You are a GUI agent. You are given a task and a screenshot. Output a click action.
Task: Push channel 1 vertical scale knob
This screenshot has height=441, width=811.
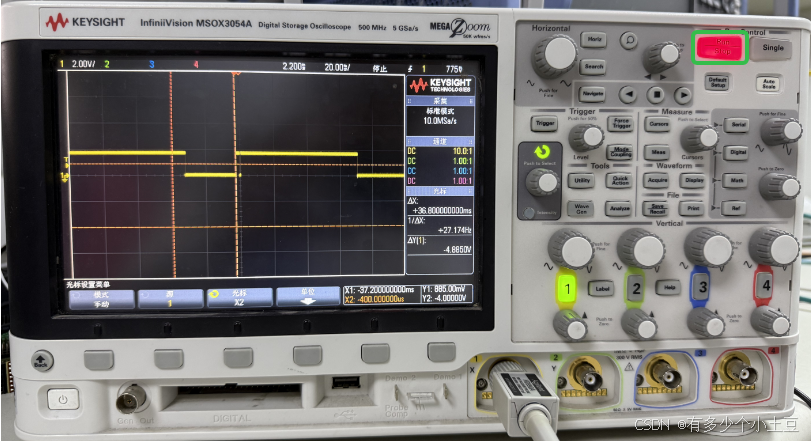572,249
